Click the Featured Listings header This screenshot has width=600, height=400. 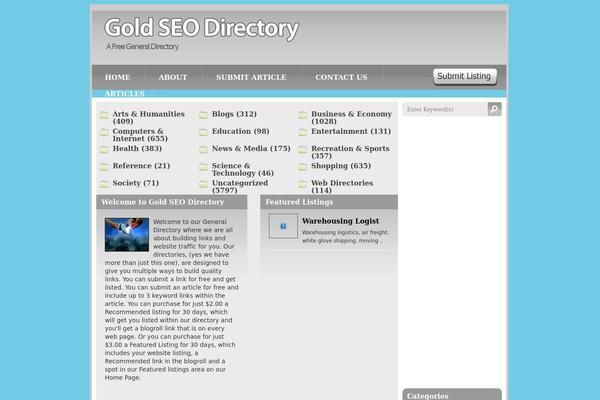(x=329, y=202)
